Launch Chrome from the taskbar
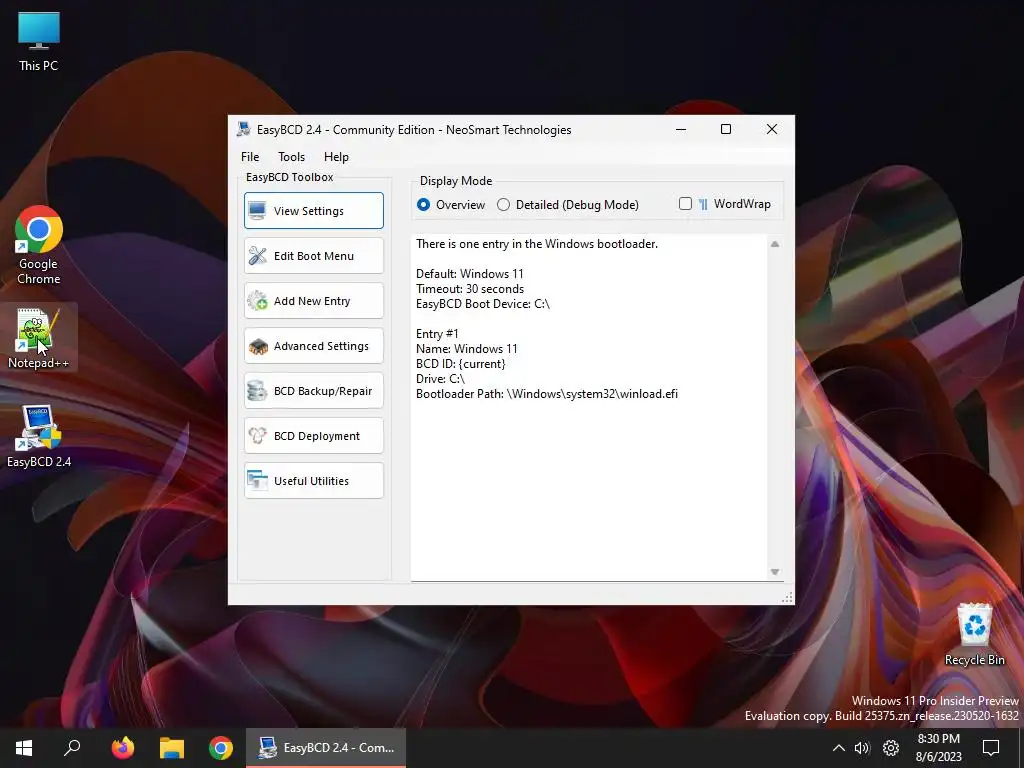The width and height of the screenshot is (1024, 768). click(x=221, y=748)
